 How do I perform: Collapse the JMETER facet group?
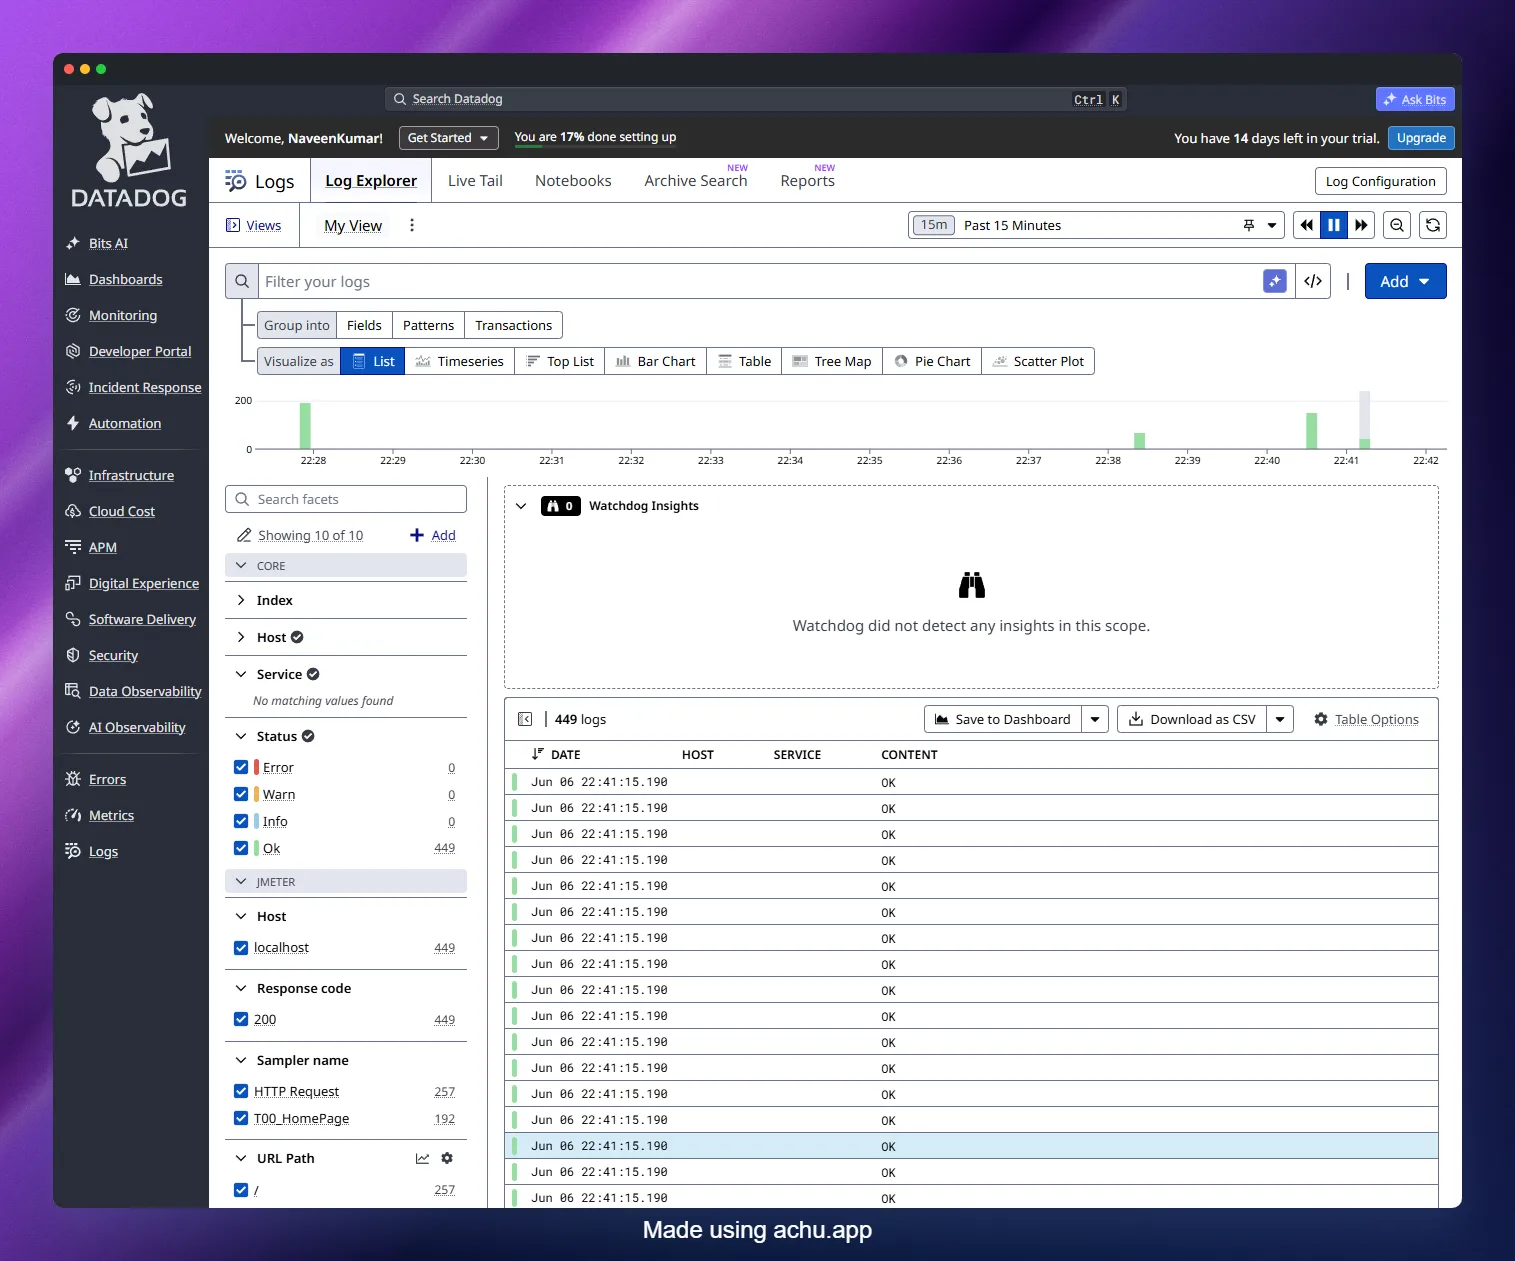[346, 881]
